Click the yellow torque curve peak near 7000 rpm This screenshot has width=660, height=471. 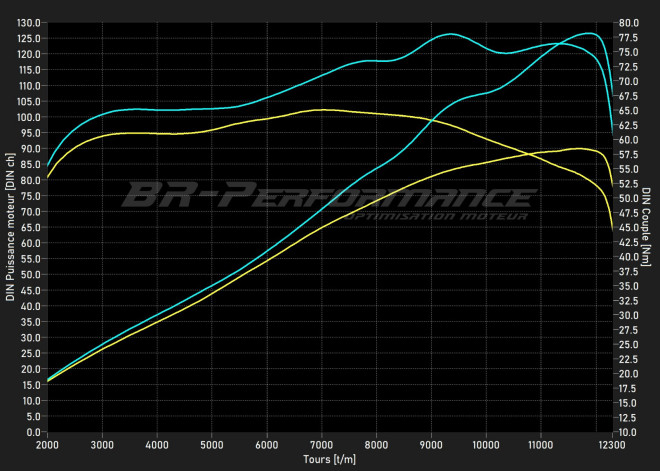click(x=321, y=110)
